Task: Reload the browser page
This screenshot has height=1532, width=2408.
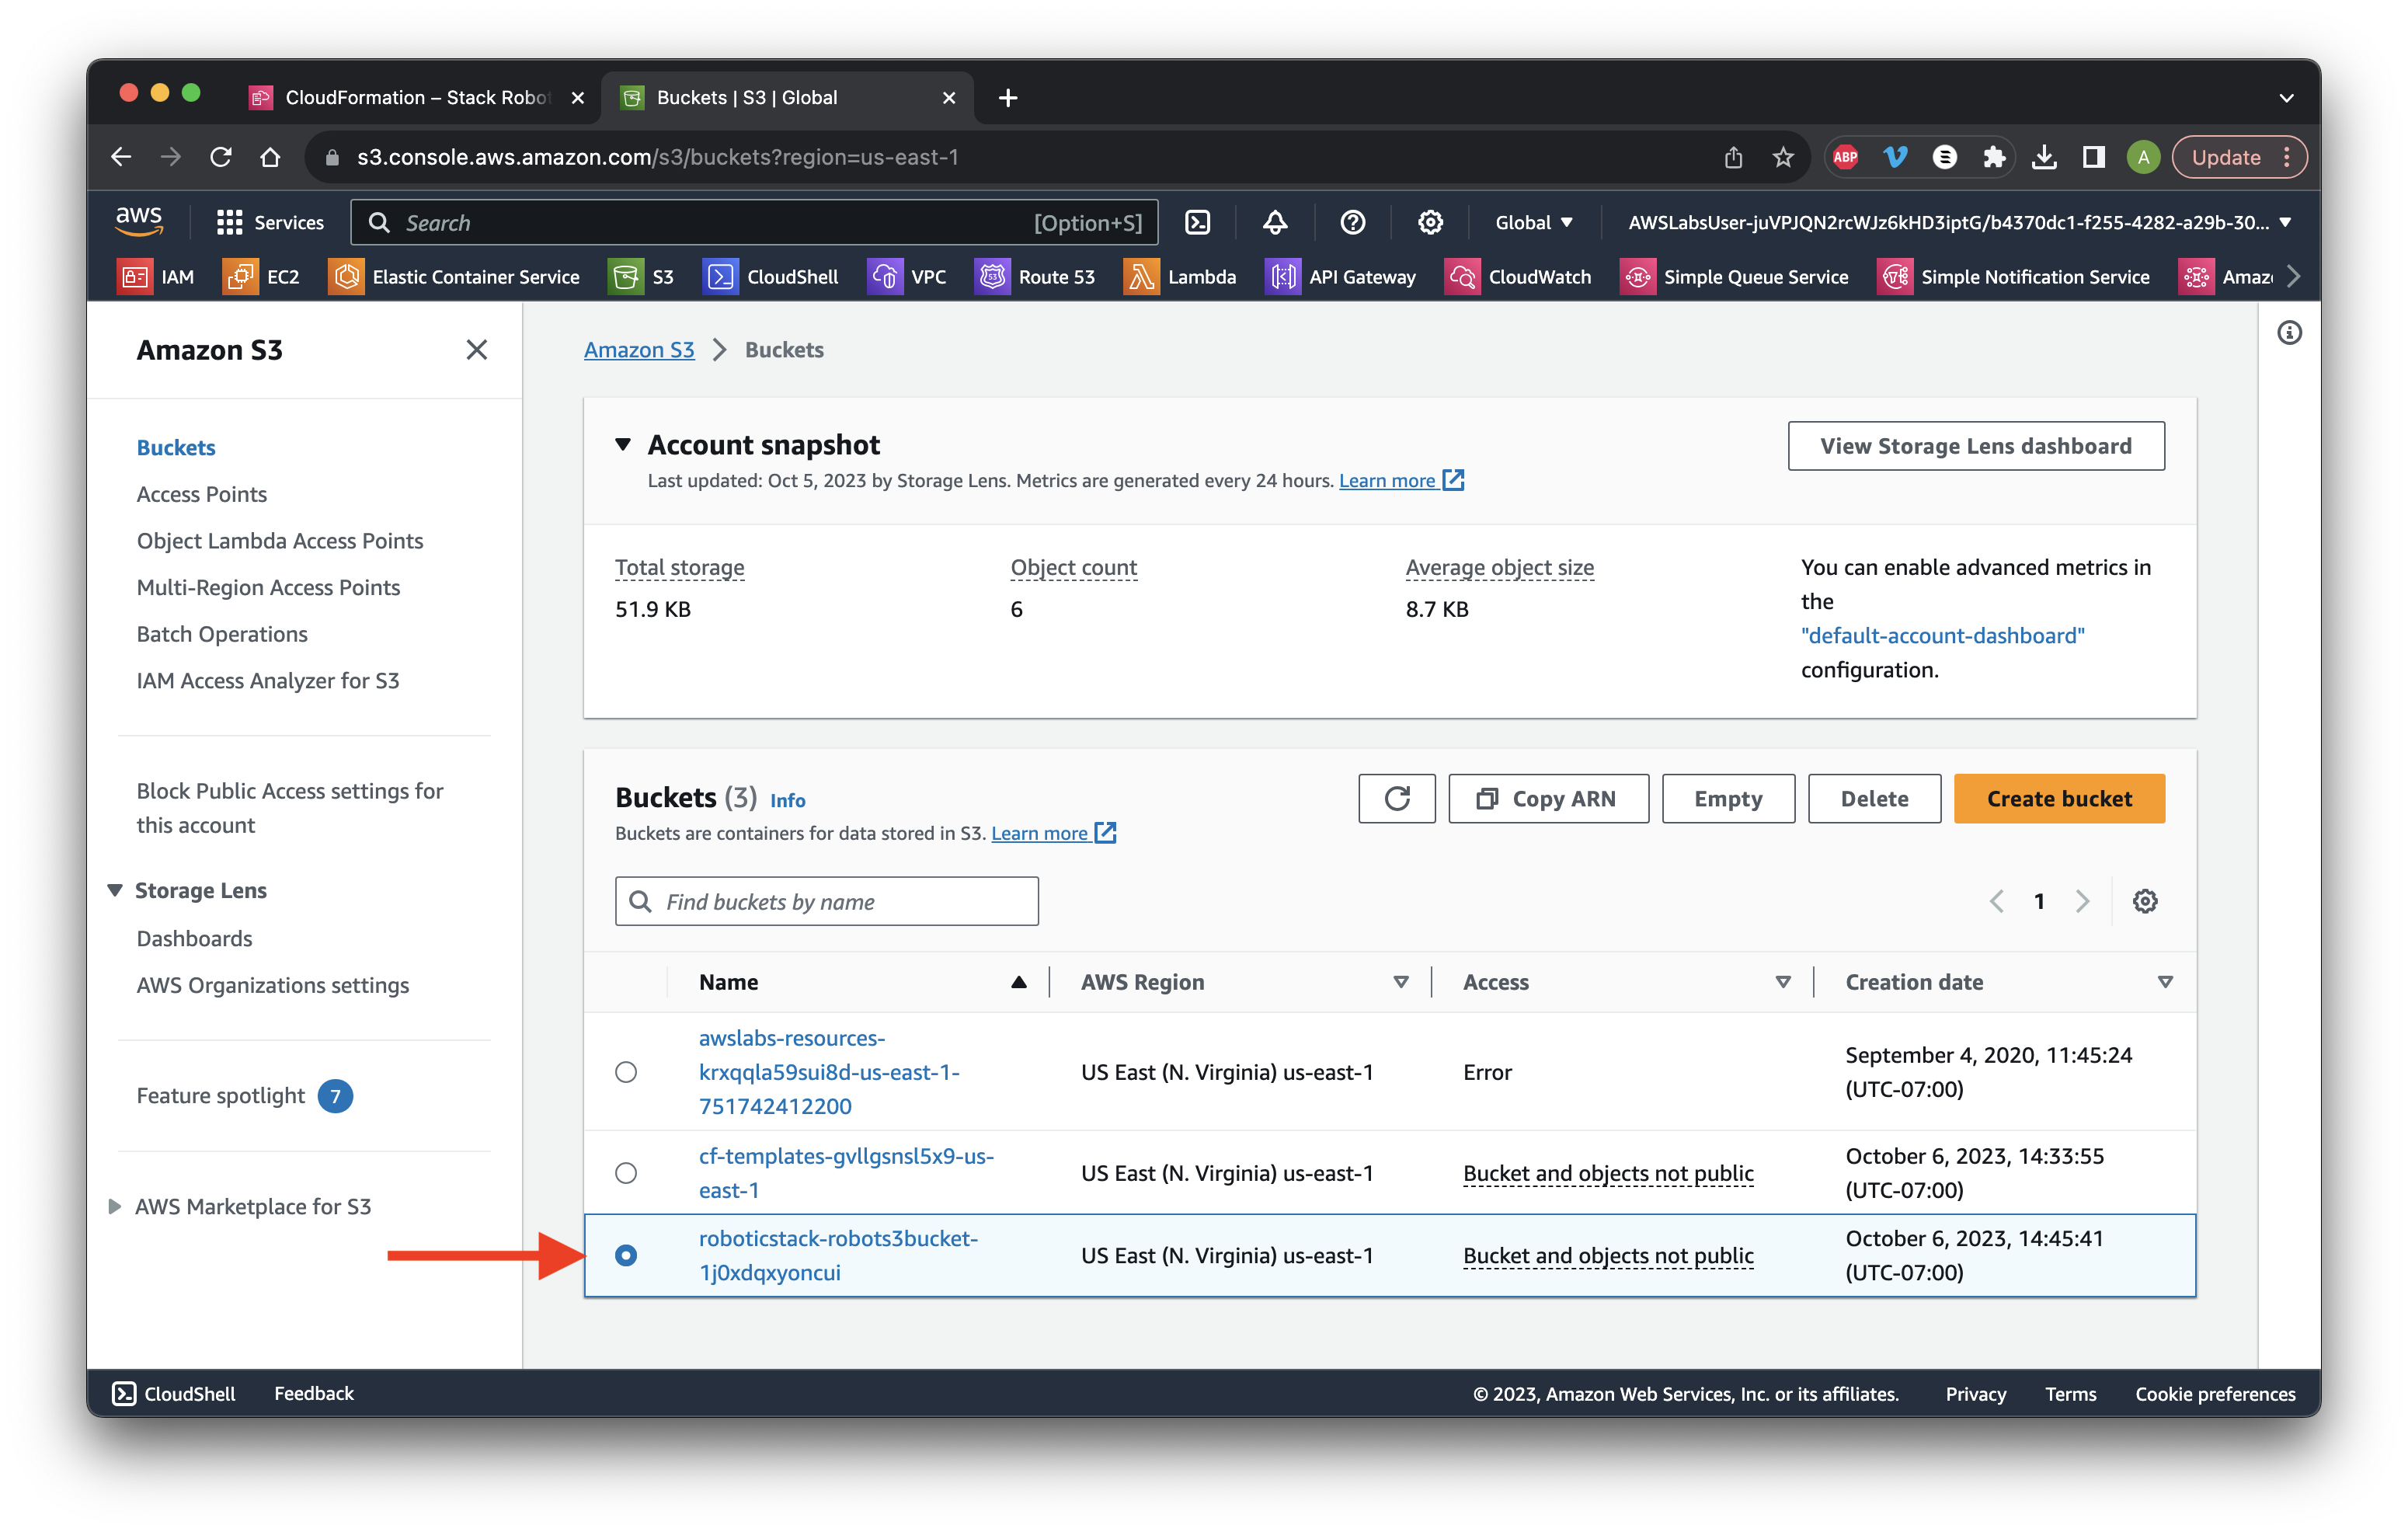Action: (x=221, y=157)
